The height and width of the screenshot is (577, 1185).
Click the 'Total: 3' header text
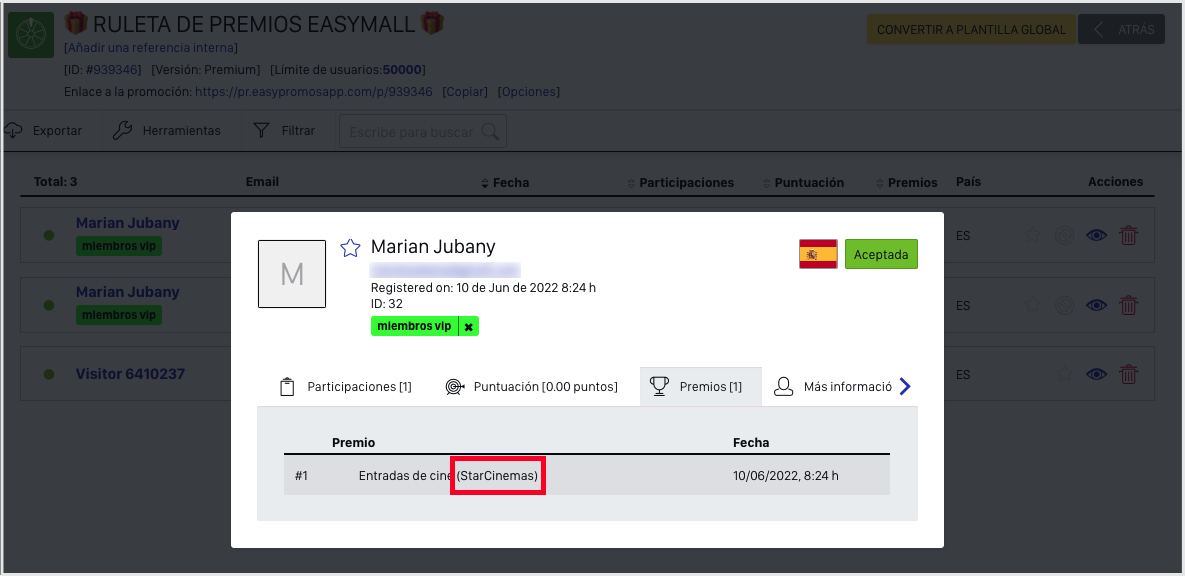click(56, 181)
